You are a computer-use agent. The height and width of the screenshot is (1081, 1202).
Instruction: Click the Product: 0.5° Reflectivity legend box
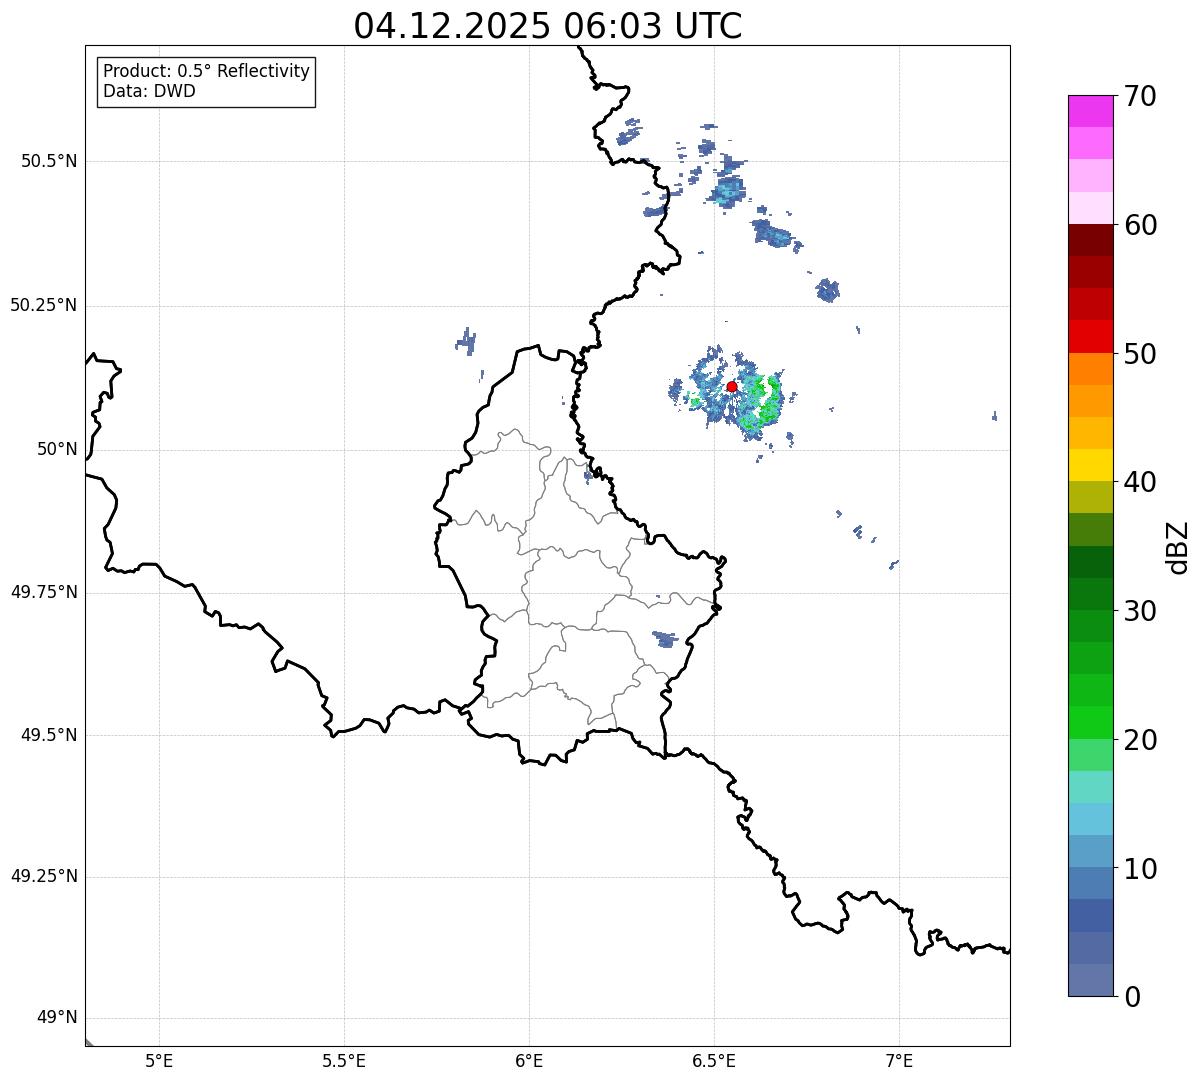(206, 82)
